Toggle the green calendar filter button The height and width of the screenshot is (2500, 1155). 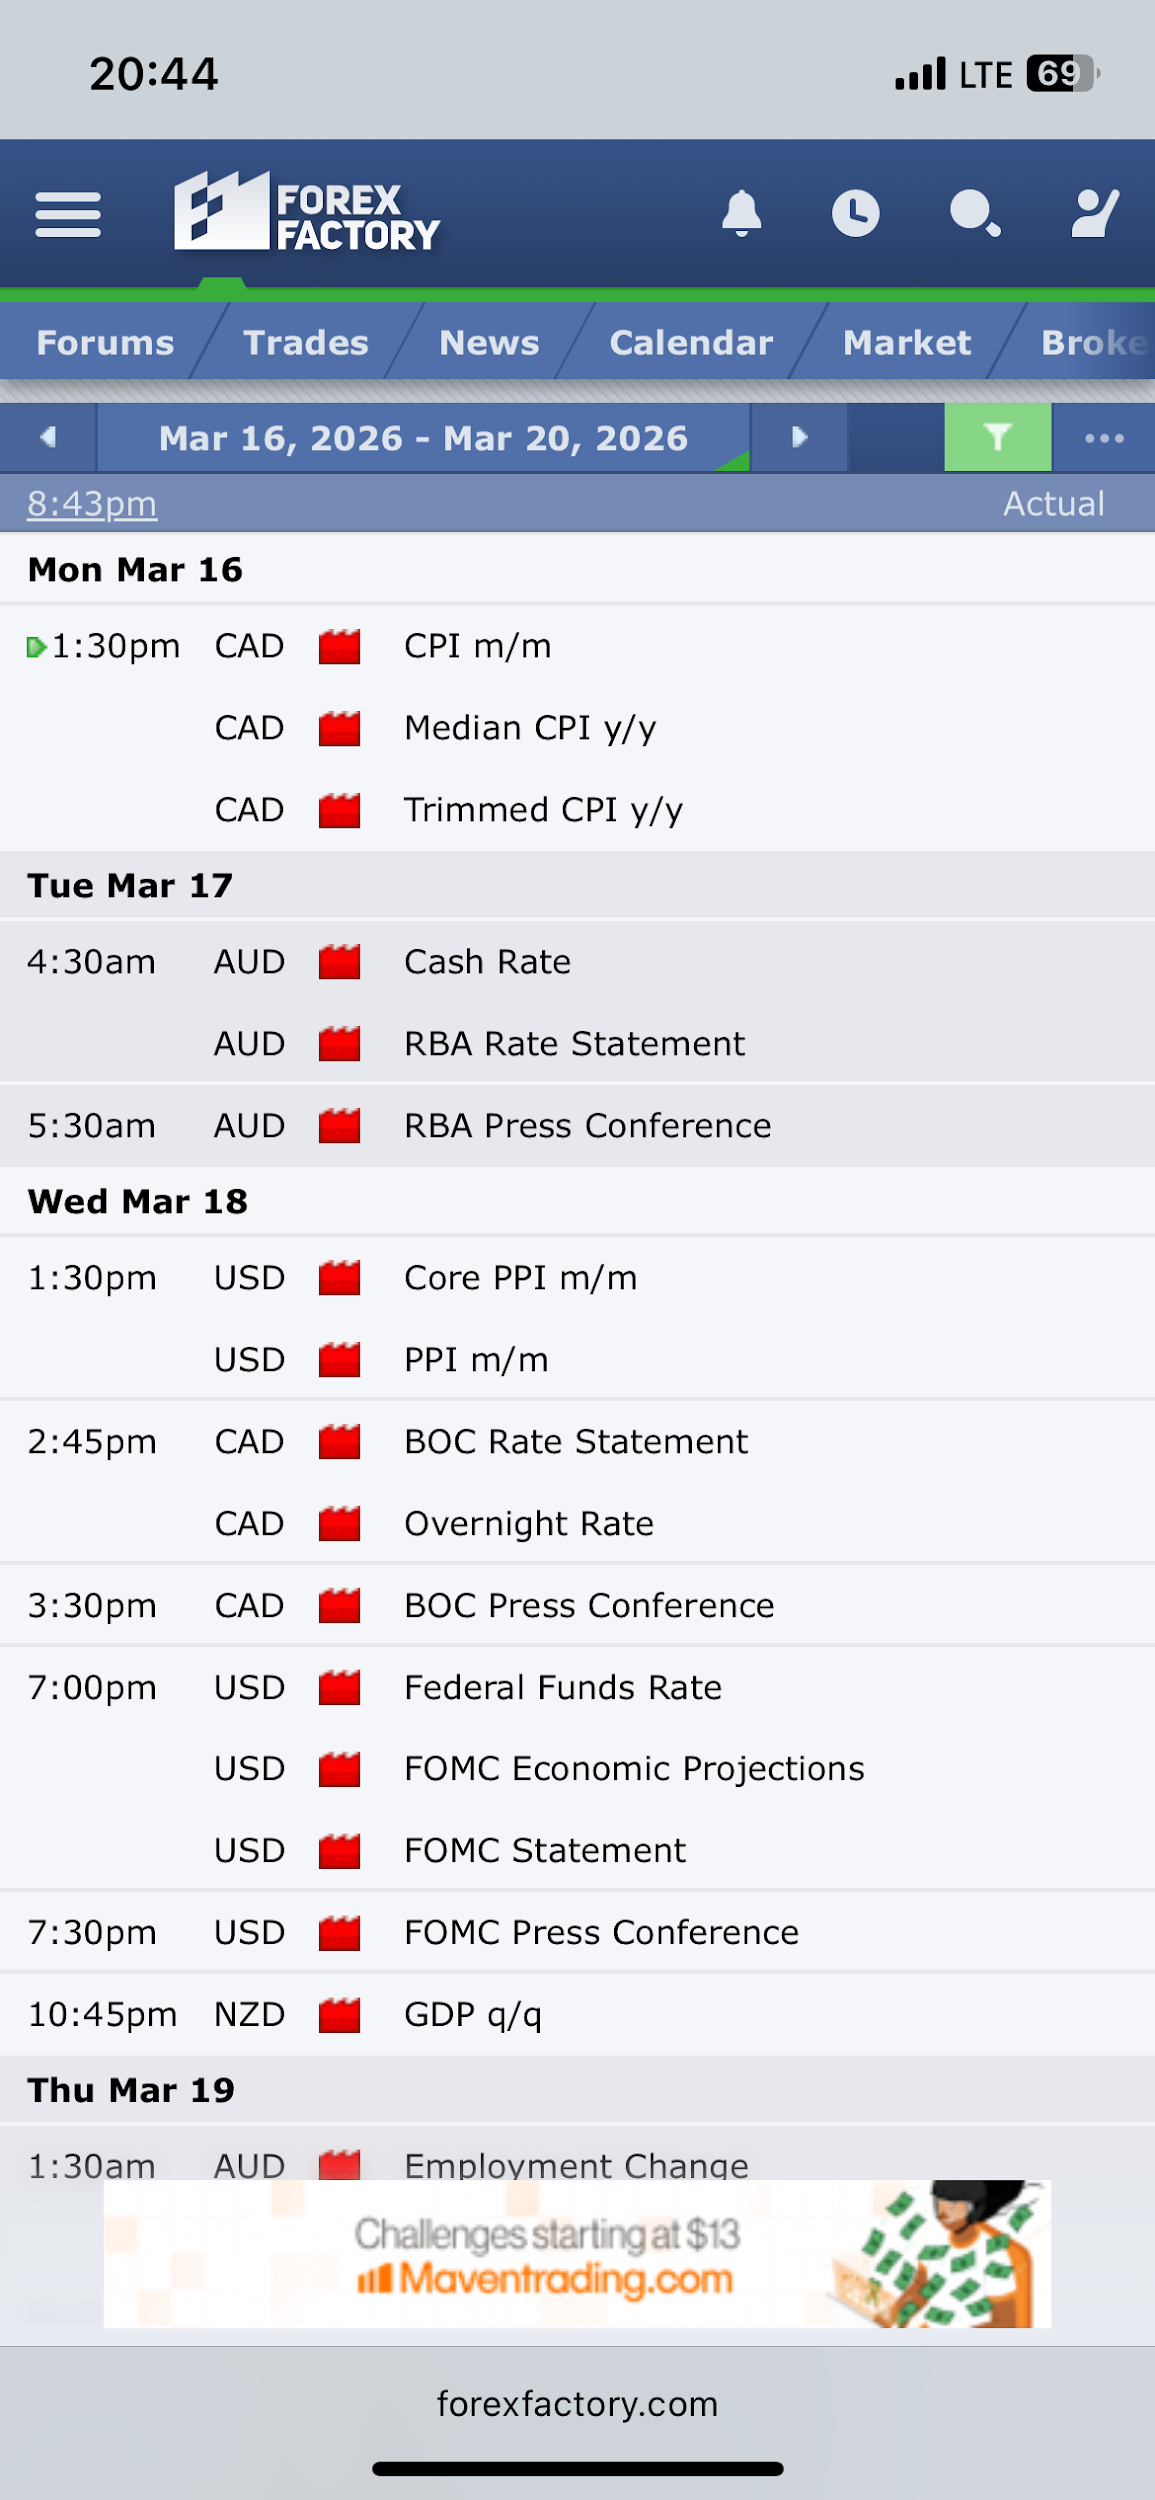(997, 437)
